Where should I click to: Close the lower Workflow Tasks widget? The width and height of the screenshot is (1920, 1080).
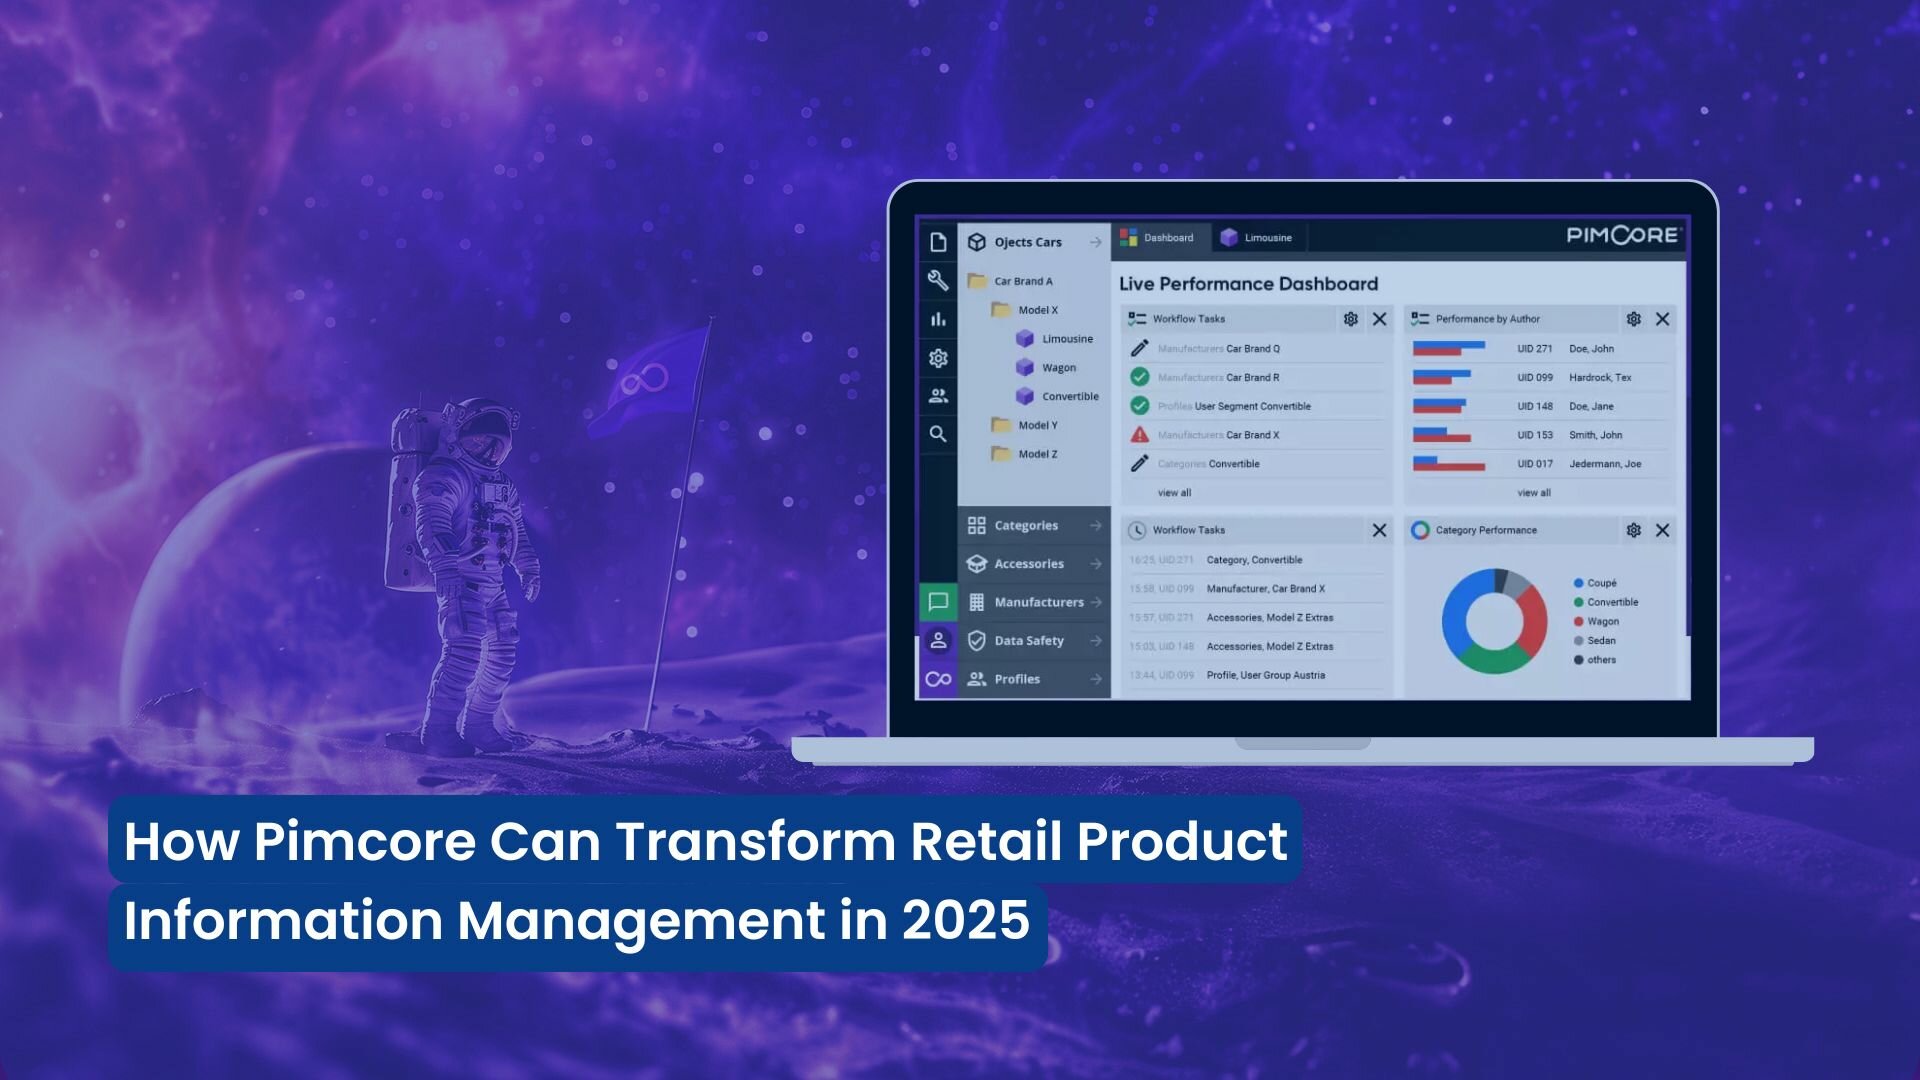(1380, 530)
